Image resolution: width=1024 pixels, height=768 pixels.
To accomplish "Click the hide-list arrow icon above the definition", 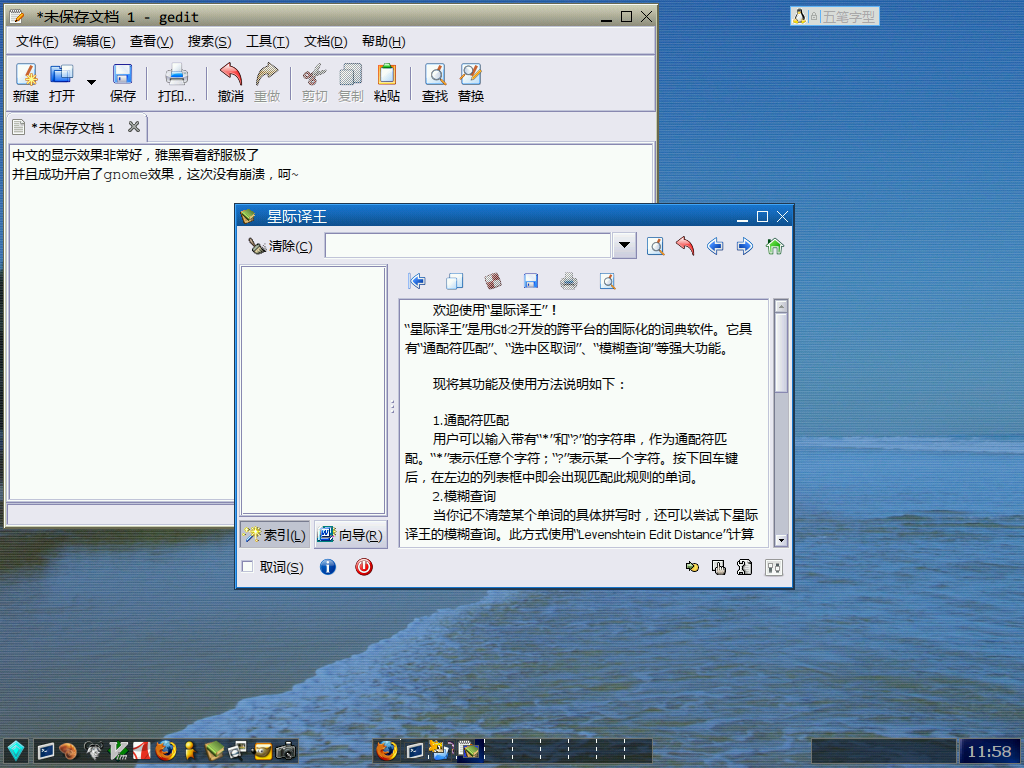I will [417, 281].
